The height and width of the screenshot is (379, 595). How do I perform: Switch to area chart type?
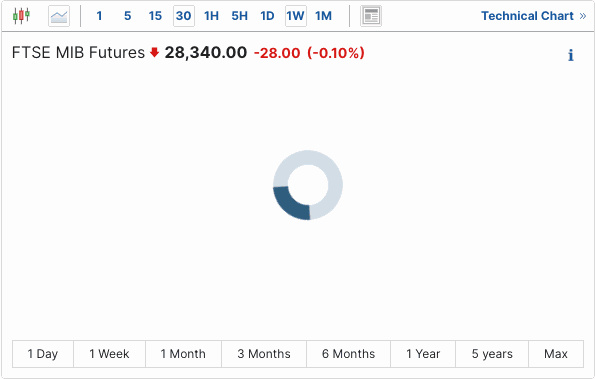tap(59, 16)
